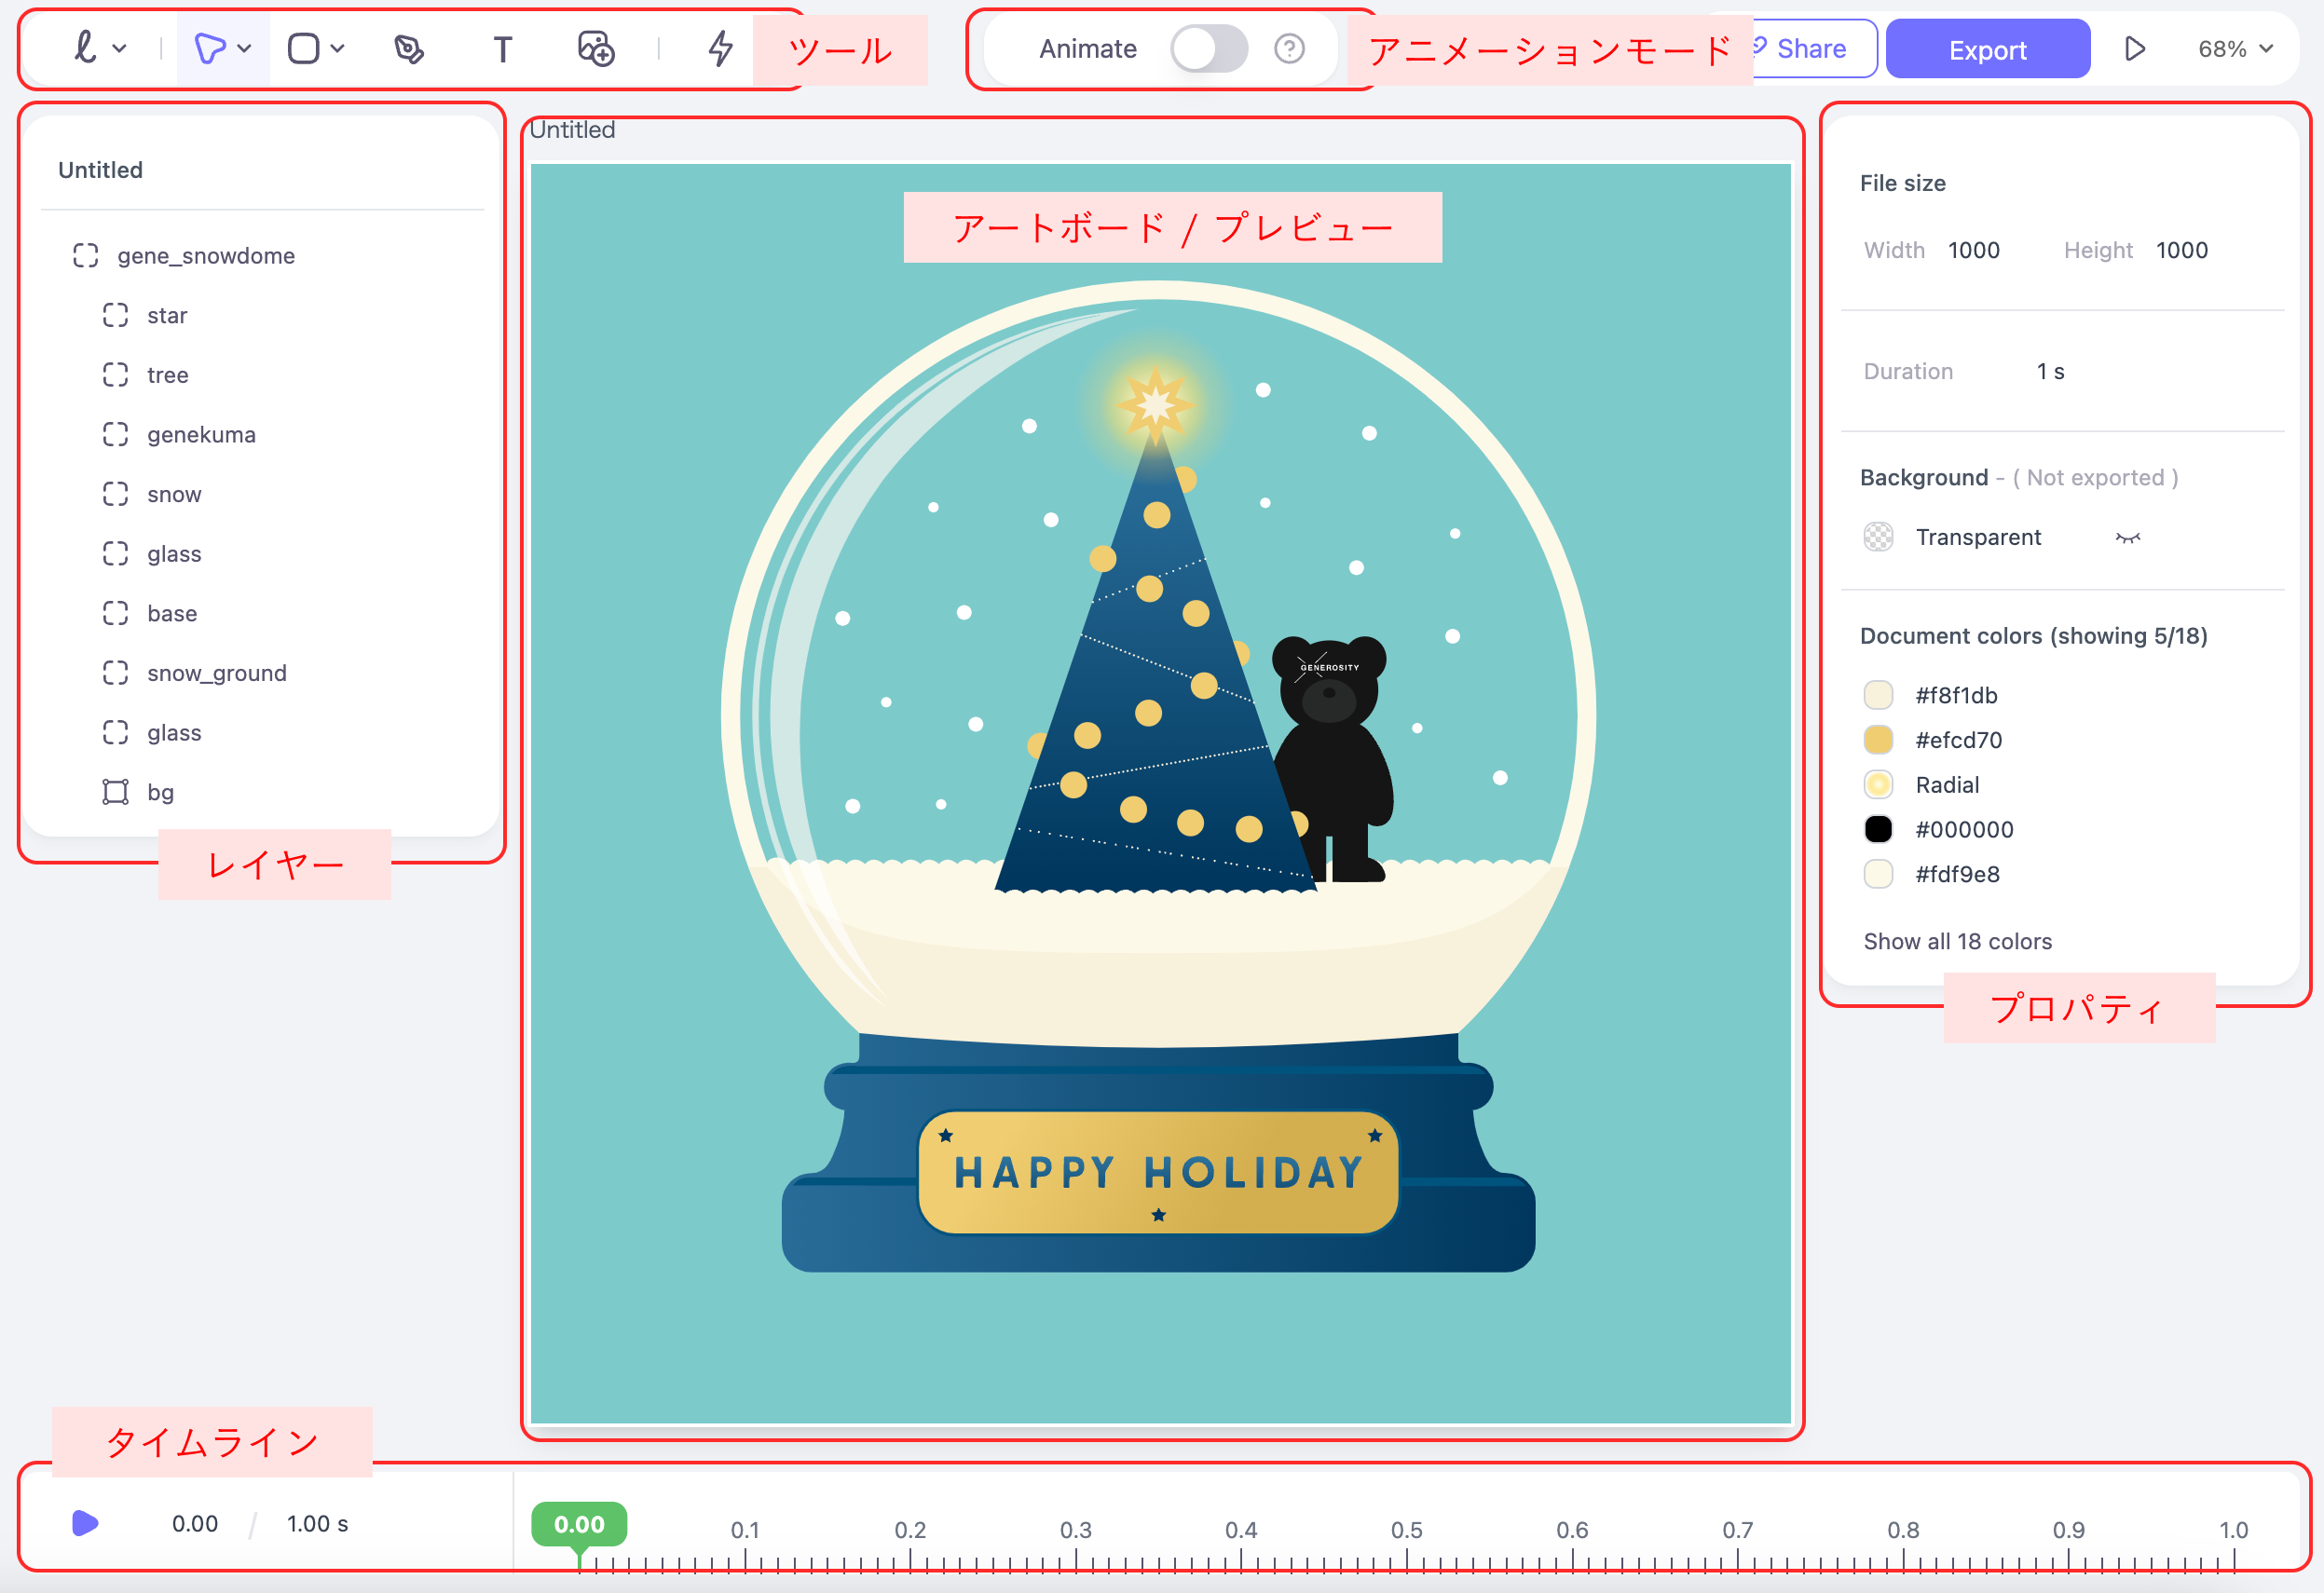Expand the shape tool dropdown chevron
Viewport: 2324px width, 1593px height.
click(337, 48)
